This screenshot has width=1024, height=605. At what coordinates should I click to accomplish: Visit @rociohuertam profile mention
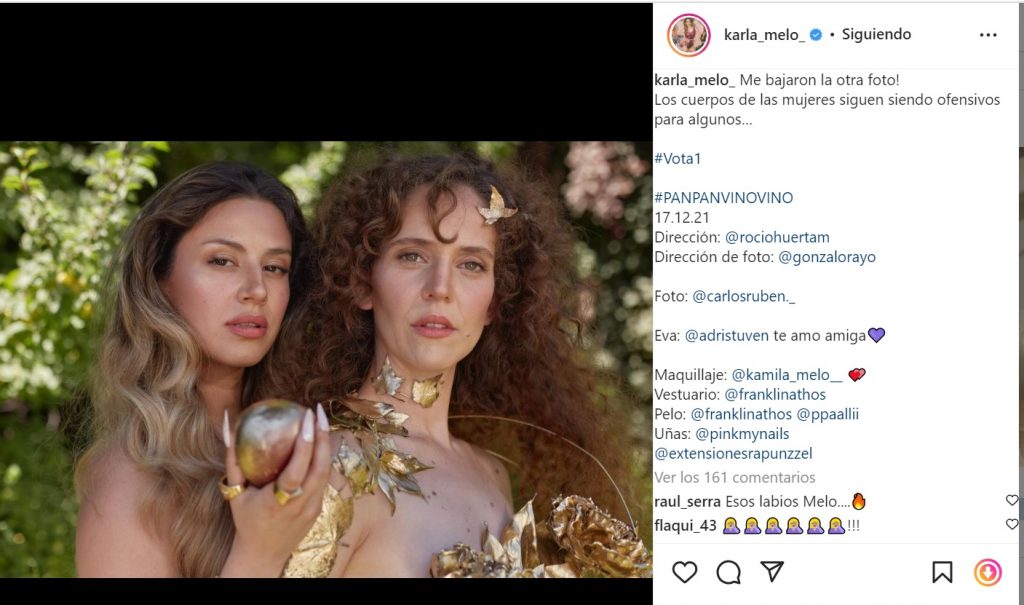pyautogui.click(x=777, y=237)
